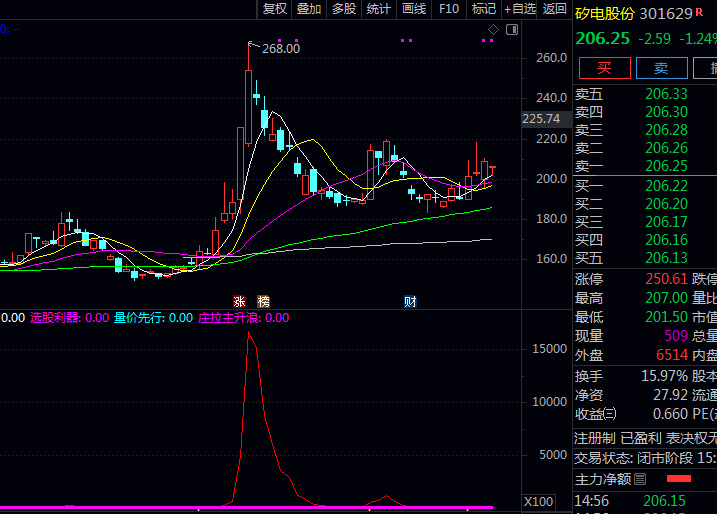Image resolution: width=717 pixels, height=514 pixels.
Task: Open the 统计 statistics tool
Action: point(379,9)
